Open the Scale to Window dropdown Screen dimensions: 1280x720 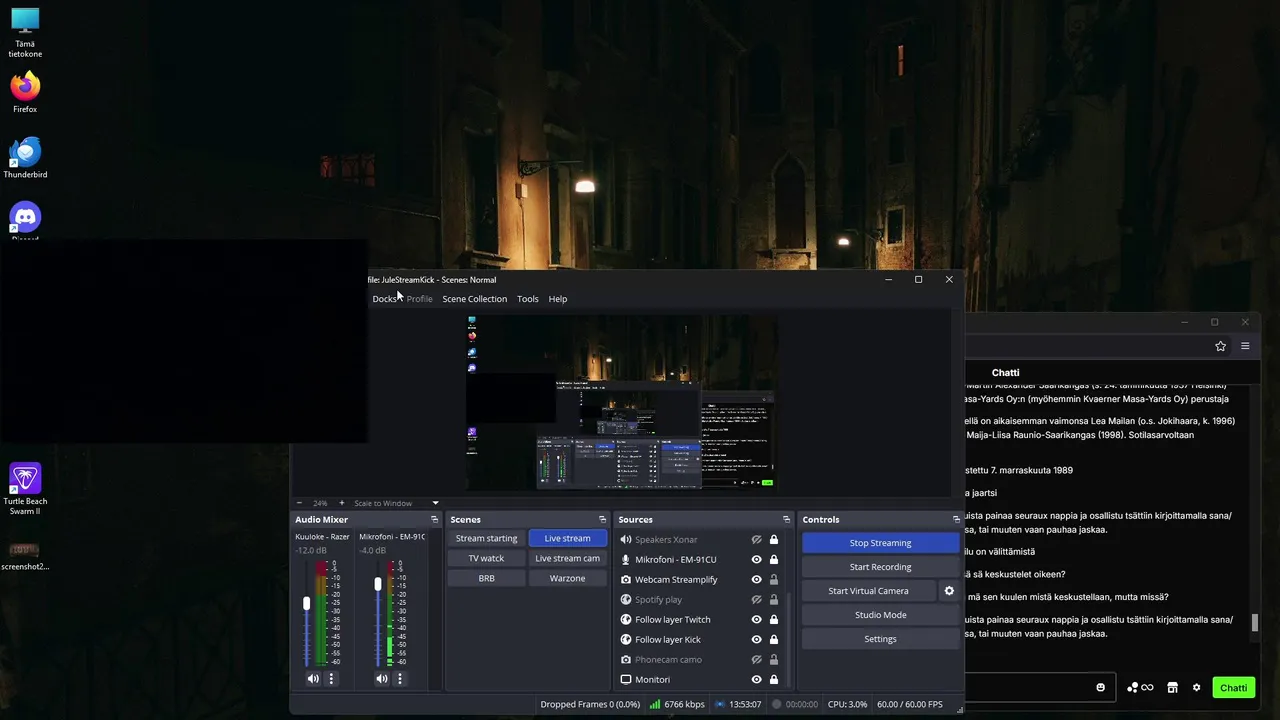click(x=396, y=503)
